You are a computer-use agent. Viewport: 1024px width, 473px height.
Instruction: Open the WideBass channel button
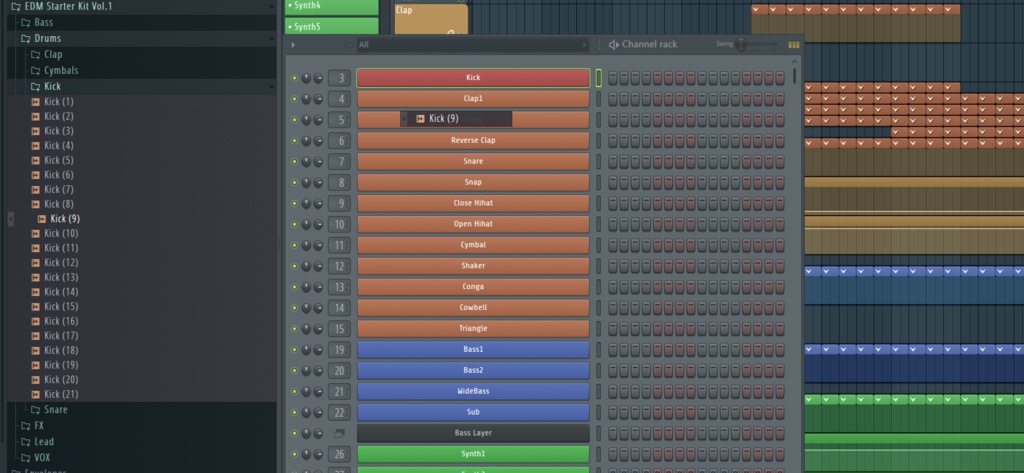click(473, 391)
